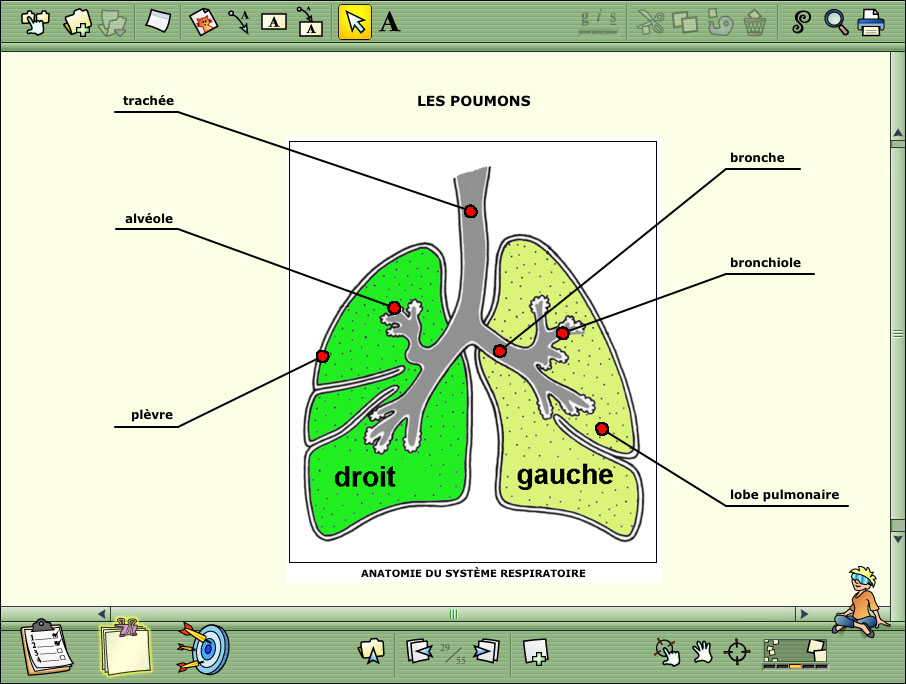906x684 pixels.
Task: Select the open hand pan tool
Action: pyautogui.click(x=703, y=652)
